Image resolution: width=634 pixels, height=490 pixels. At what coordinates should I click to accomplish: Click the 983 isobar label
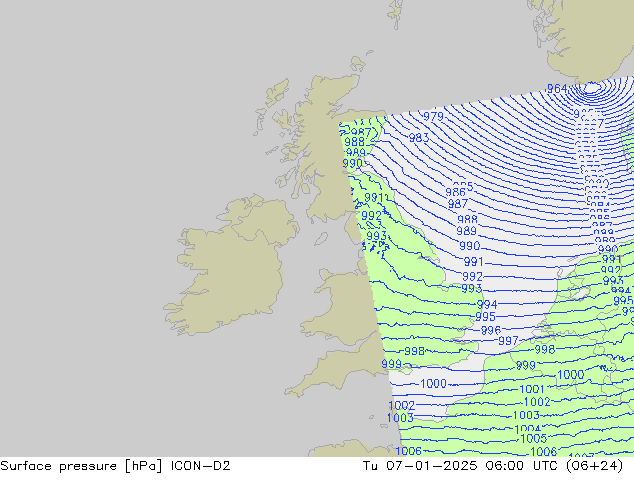(419, 138)
